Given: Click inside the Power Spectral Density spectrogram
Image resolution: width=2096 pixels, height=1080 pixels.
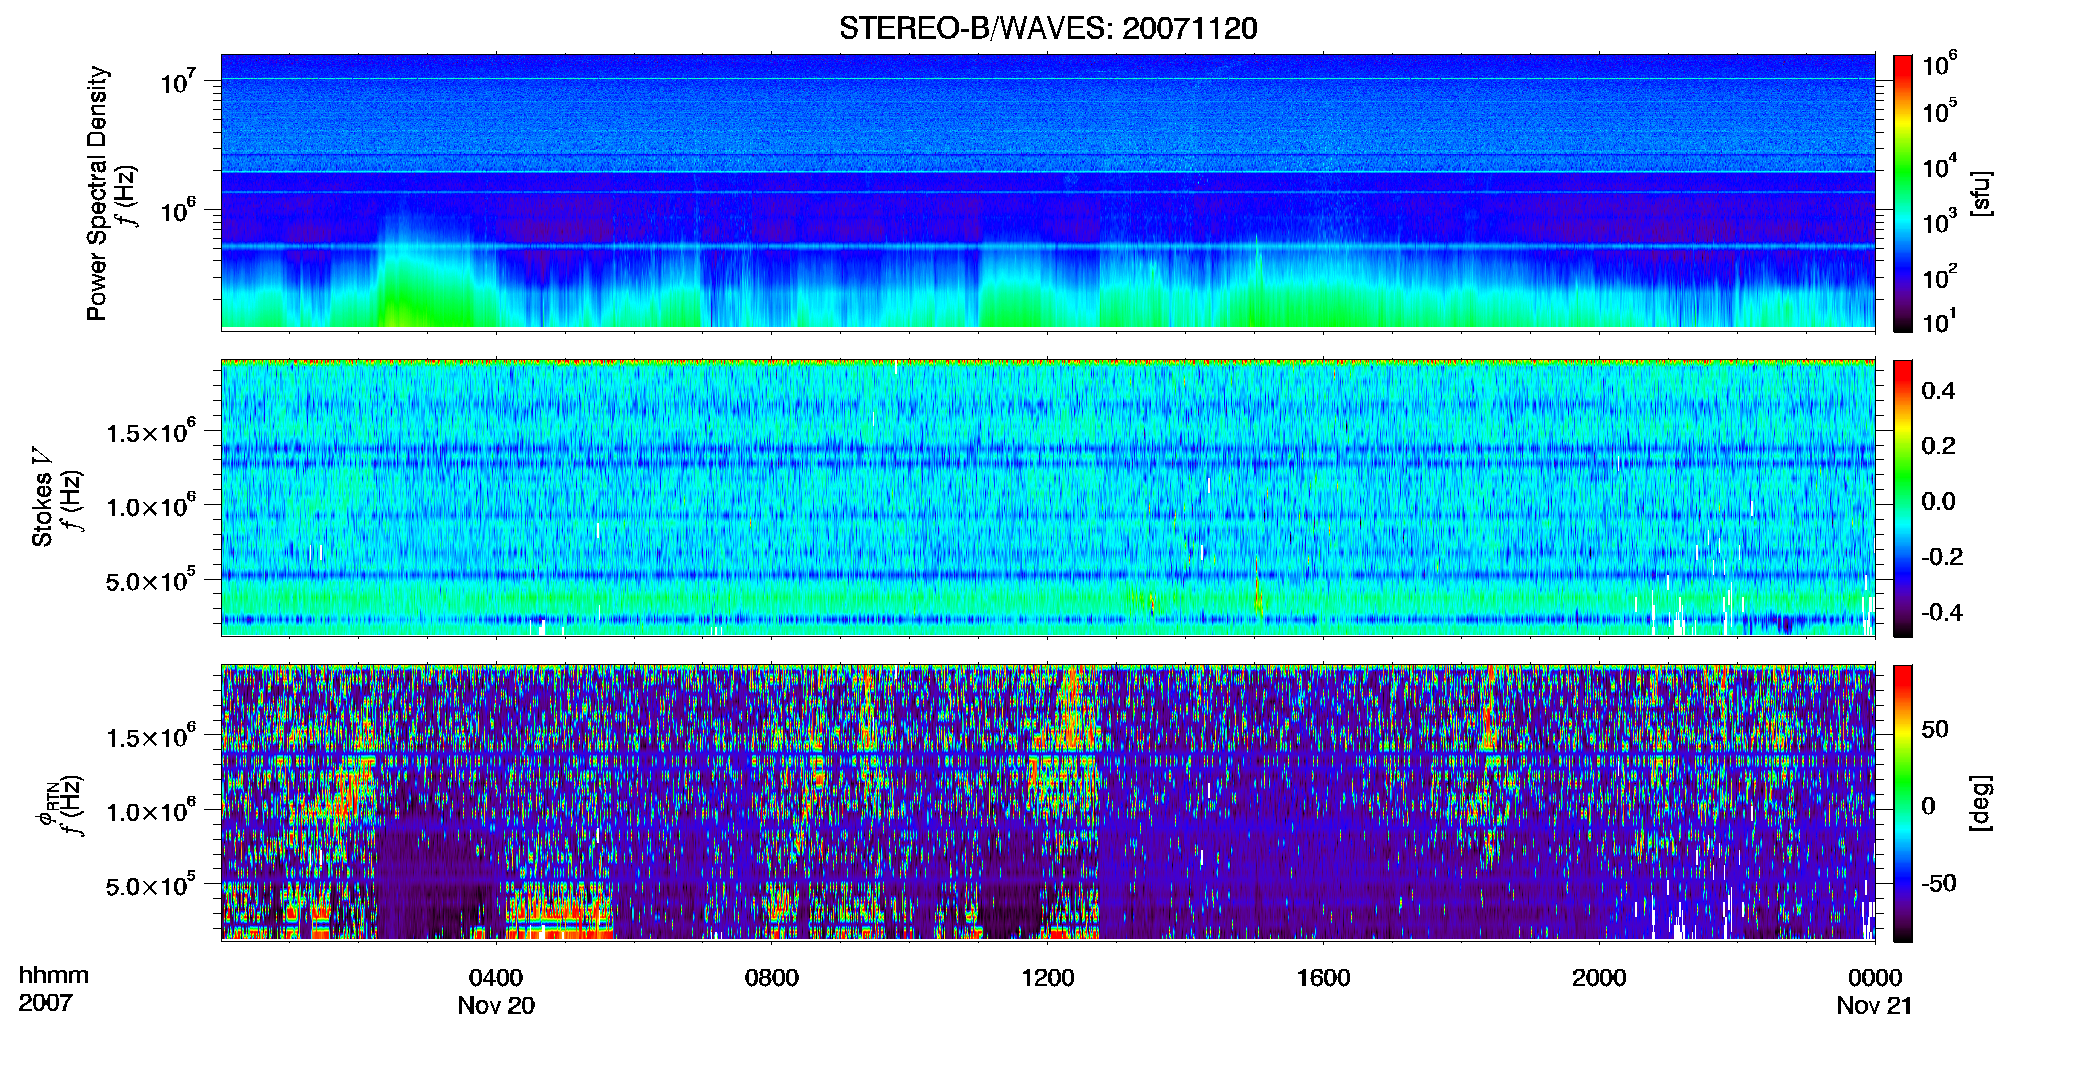Looking at the screenshot, I should [1048, 191].
